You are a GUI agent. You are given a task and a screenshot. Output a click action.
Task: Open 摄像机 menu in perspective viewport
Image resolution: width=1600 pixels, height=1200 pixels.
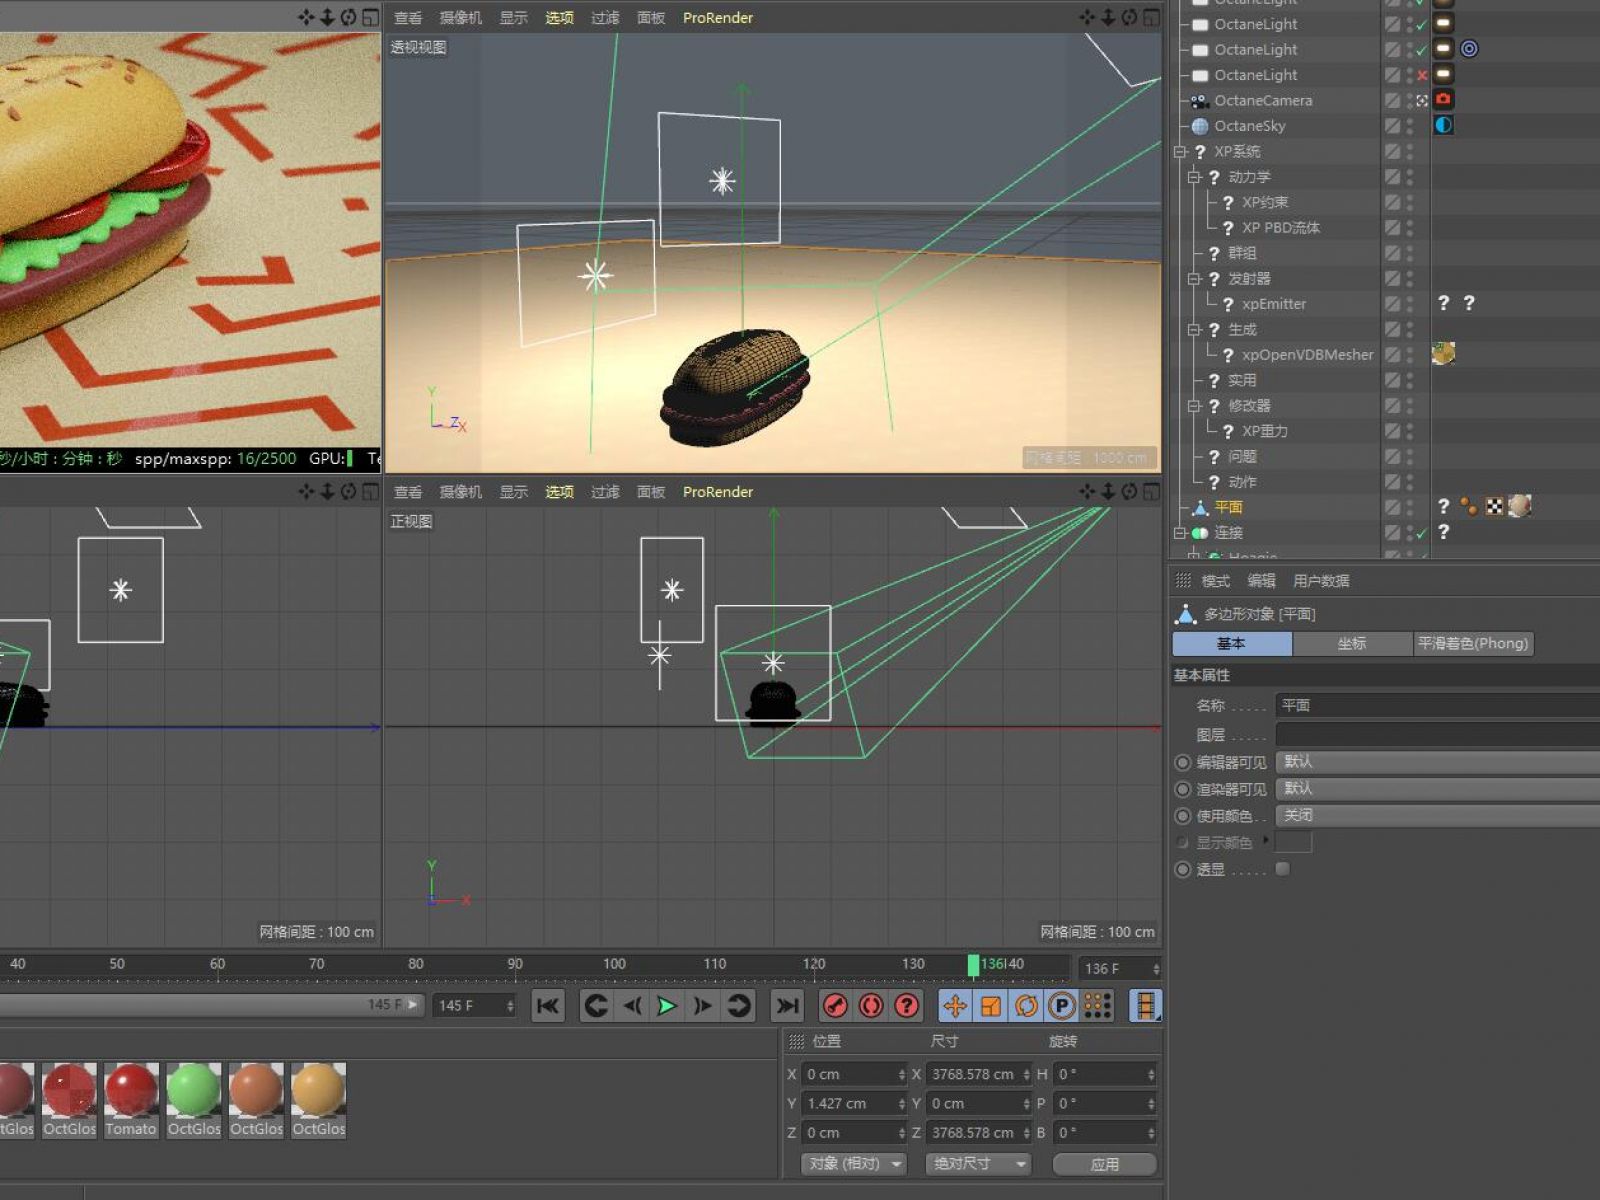pos(460,18)
